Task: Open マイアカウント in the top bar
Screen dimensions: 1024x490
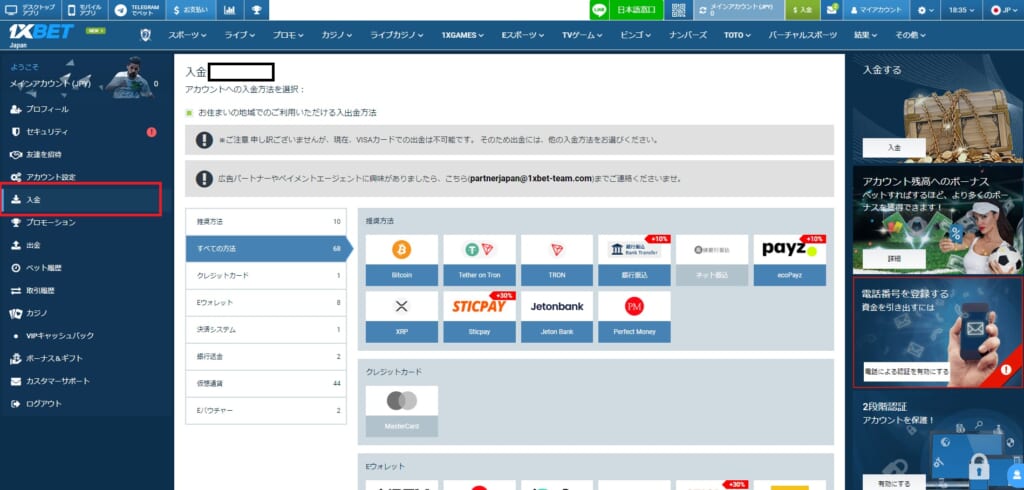Action: (x=876, y=10)
